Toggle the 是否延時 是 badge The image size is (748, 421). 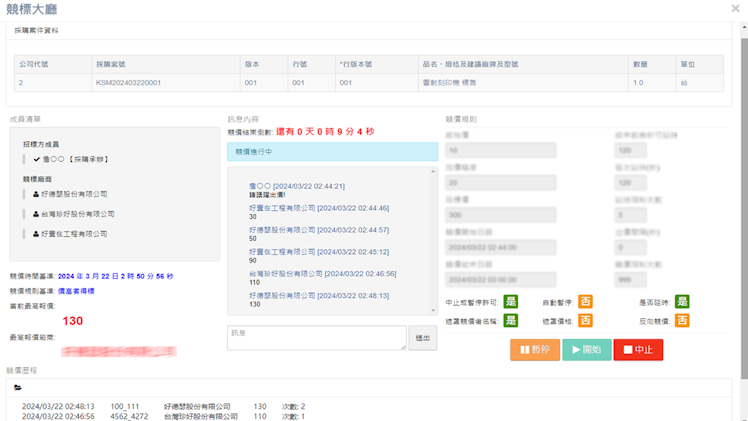tap(682, 301)
